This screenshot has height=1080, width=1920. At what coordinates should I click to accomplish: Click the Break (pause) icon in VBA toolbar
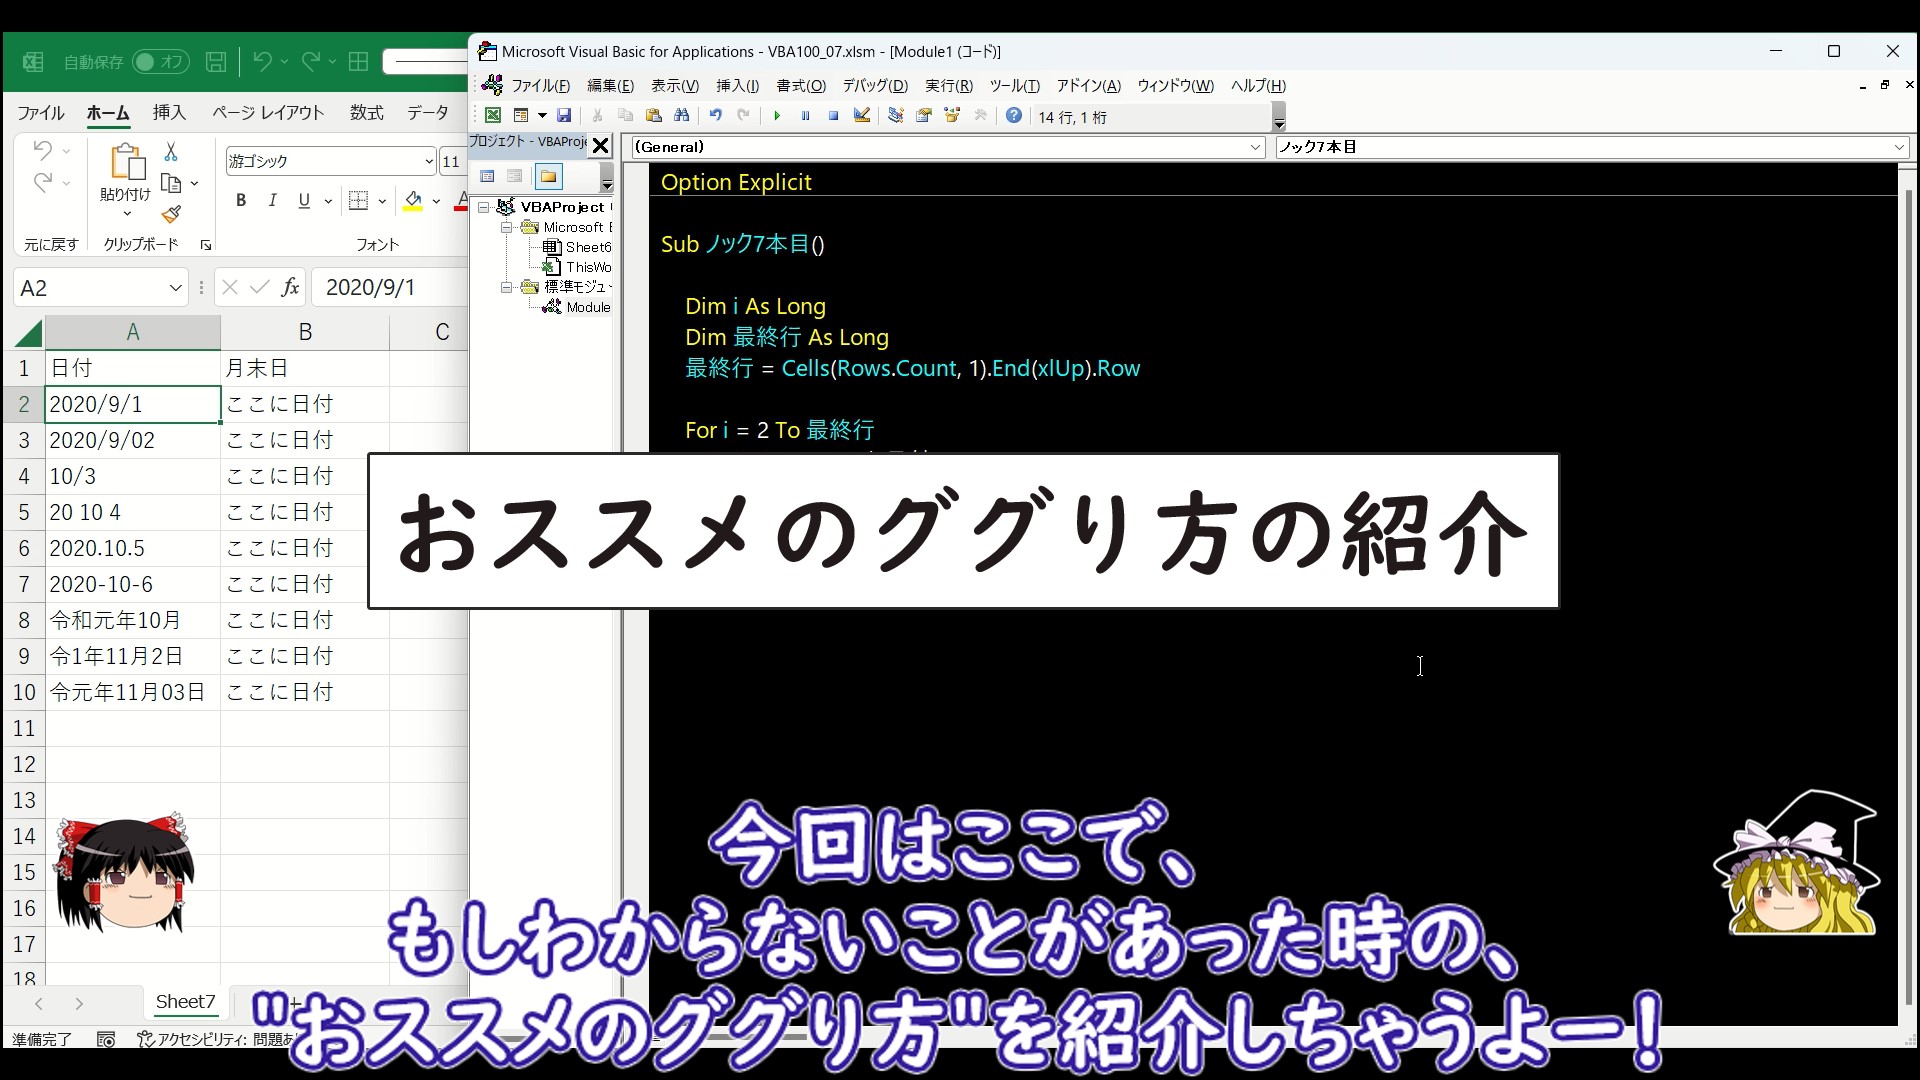pyautogui.click(x=805, y=116)
